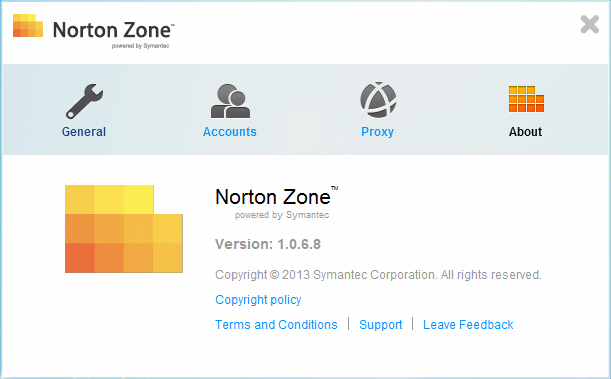Close the Norton Zone settings window
Viewport: 611px width, 379px height.
(590, 25)
